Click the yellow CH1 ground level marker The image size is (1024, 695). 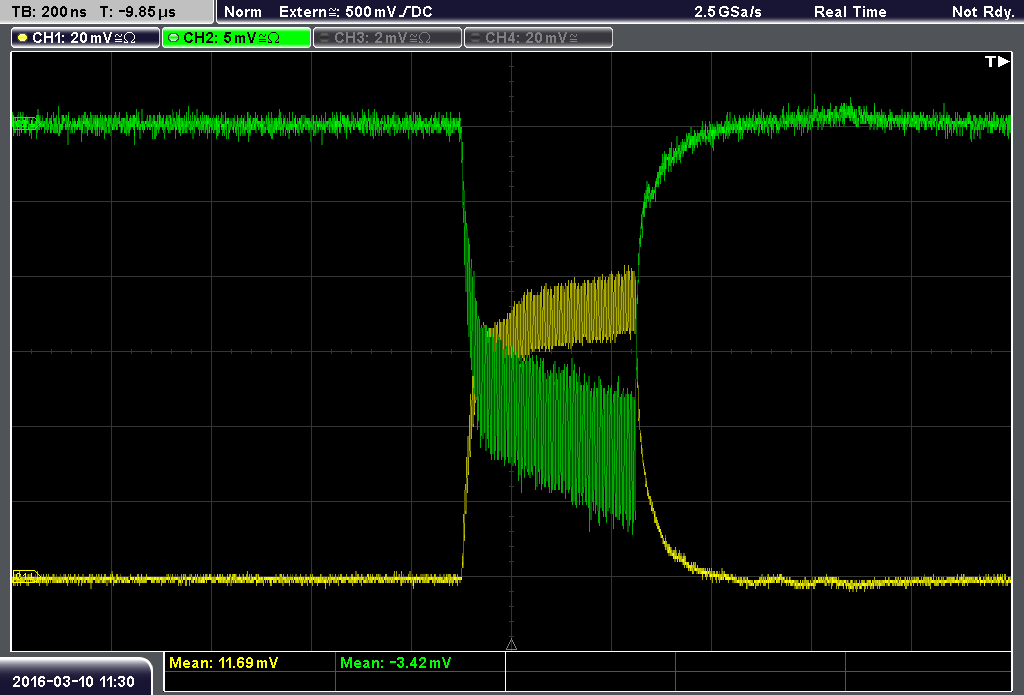coord(25,576)
